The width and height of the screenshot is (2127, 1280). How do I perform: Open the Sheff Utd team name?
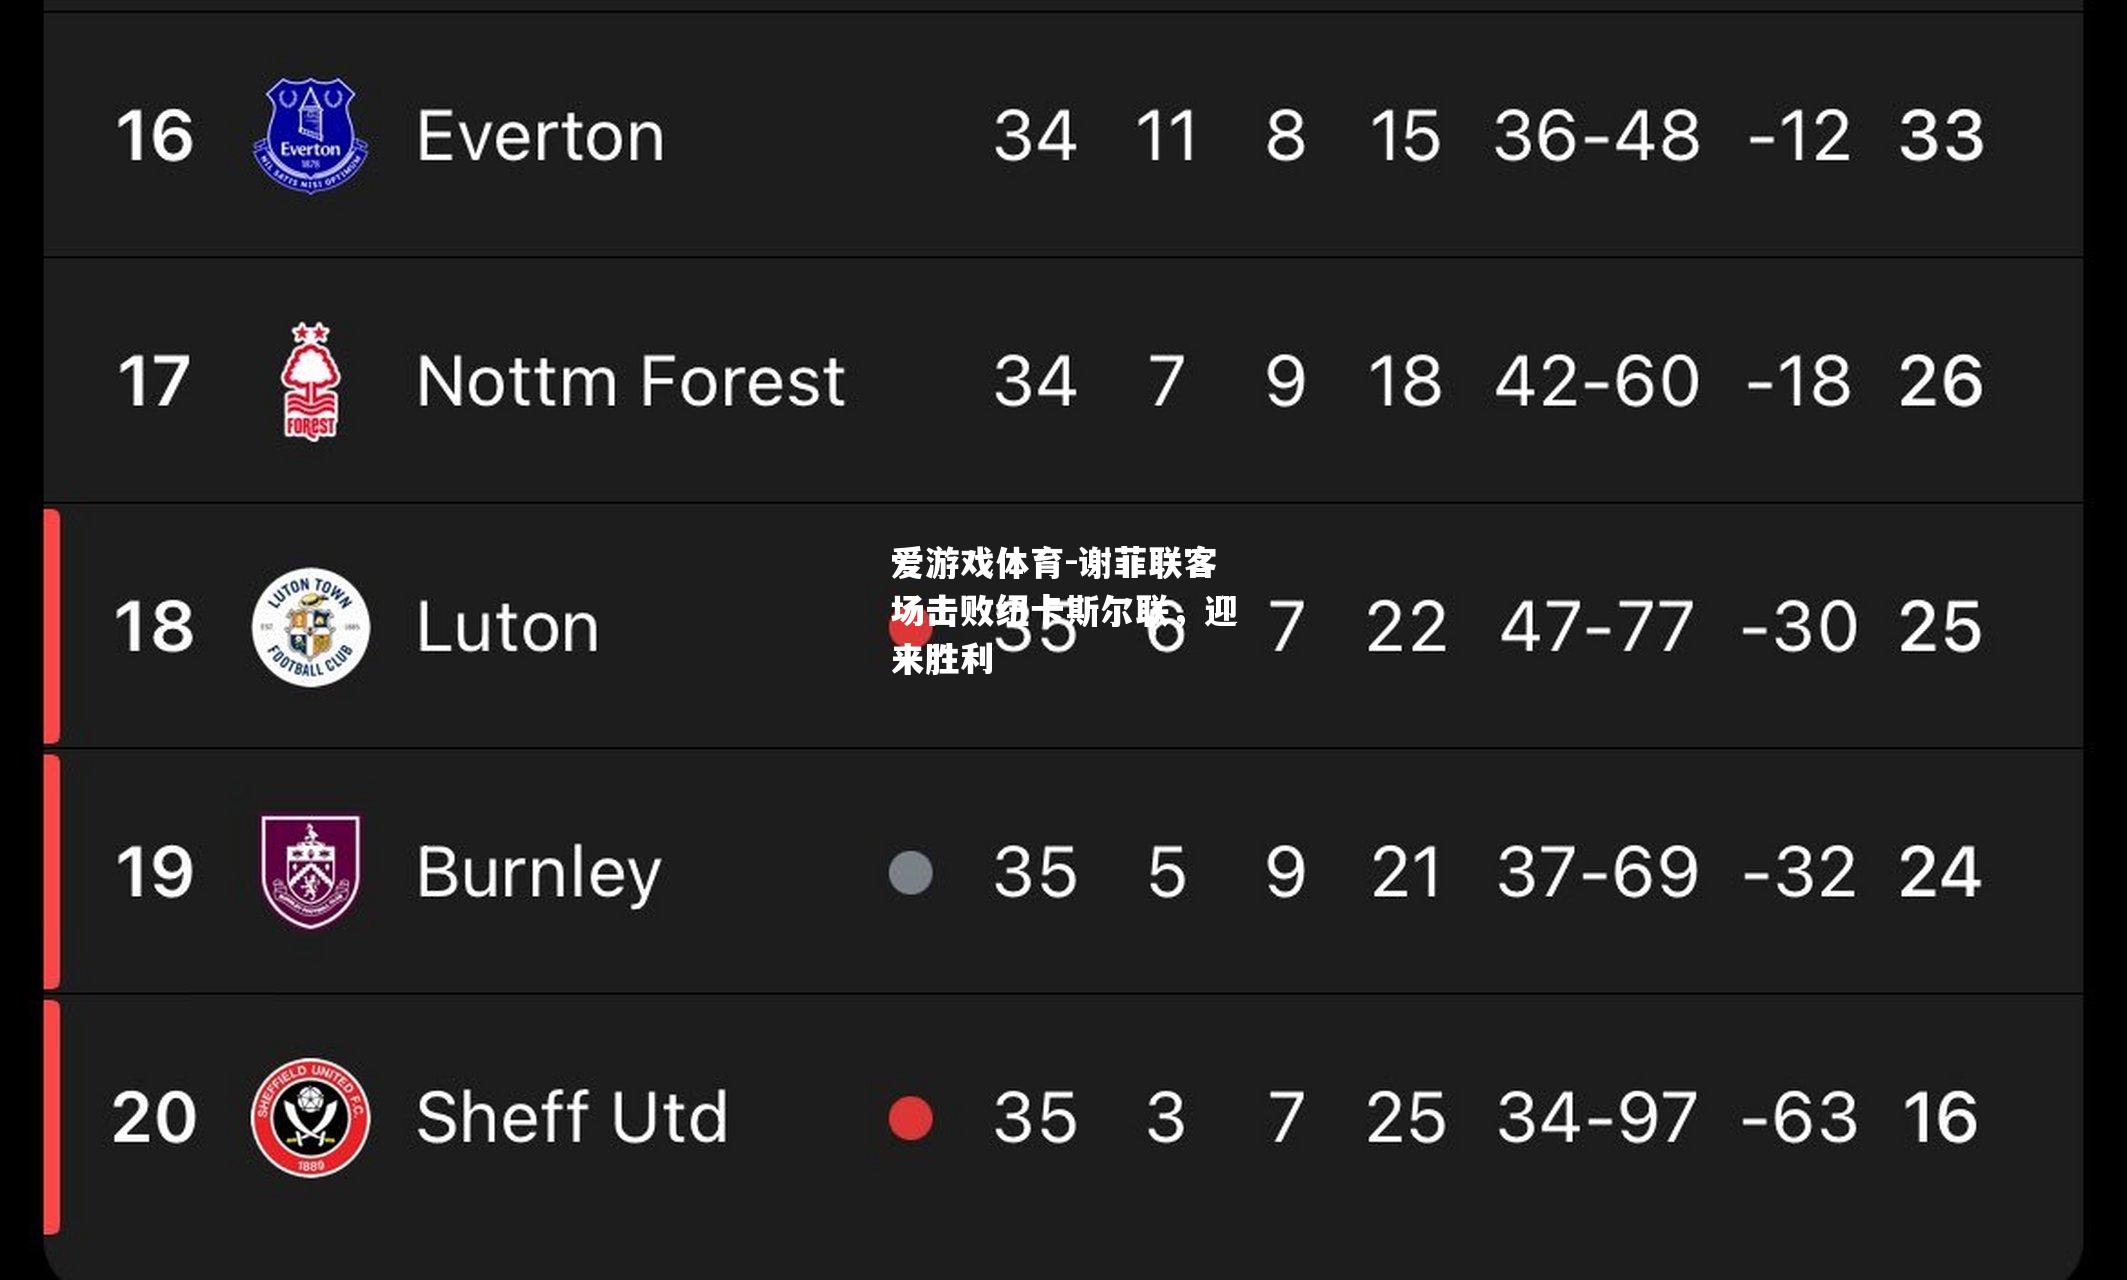[572, 1117]
